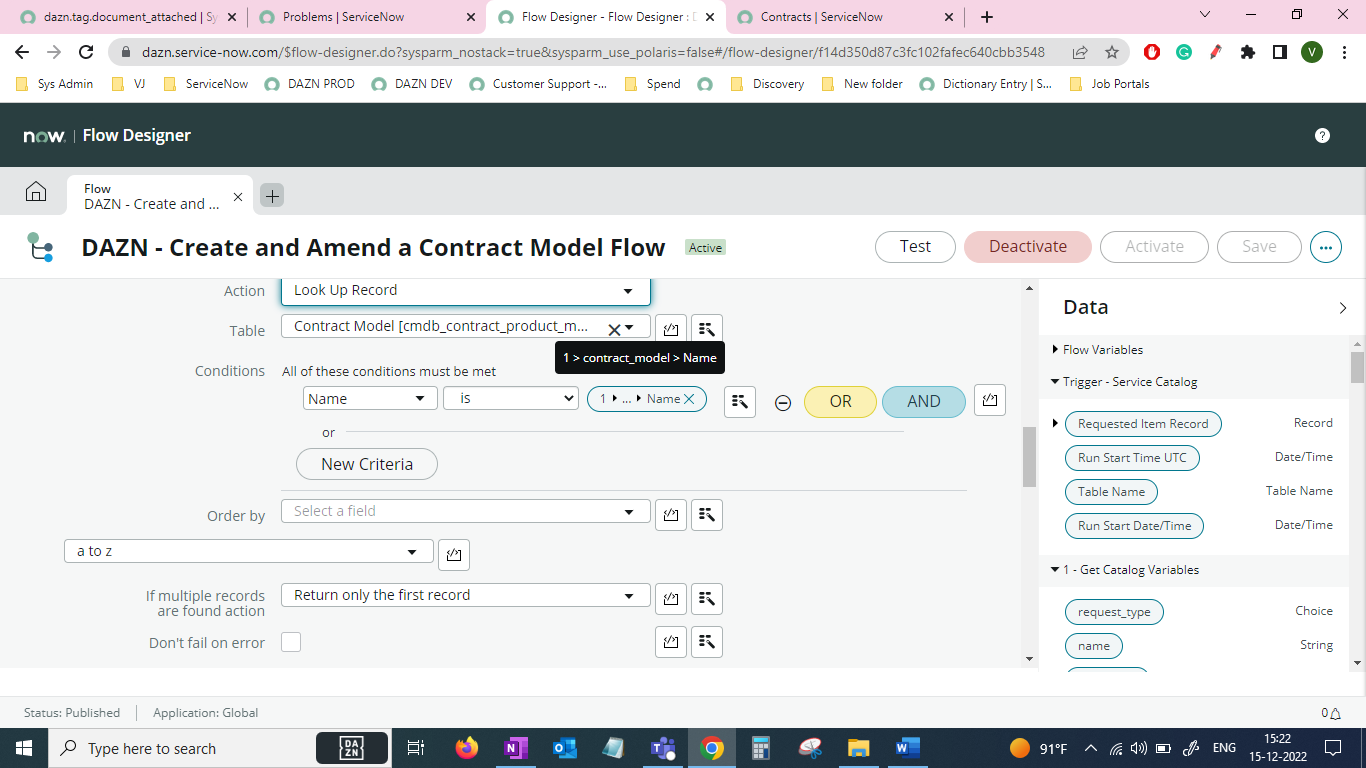Open data pill picker for Name condition
This screenshot has height=768, width=1366.
pyautogui.click(x=740, y=401)
